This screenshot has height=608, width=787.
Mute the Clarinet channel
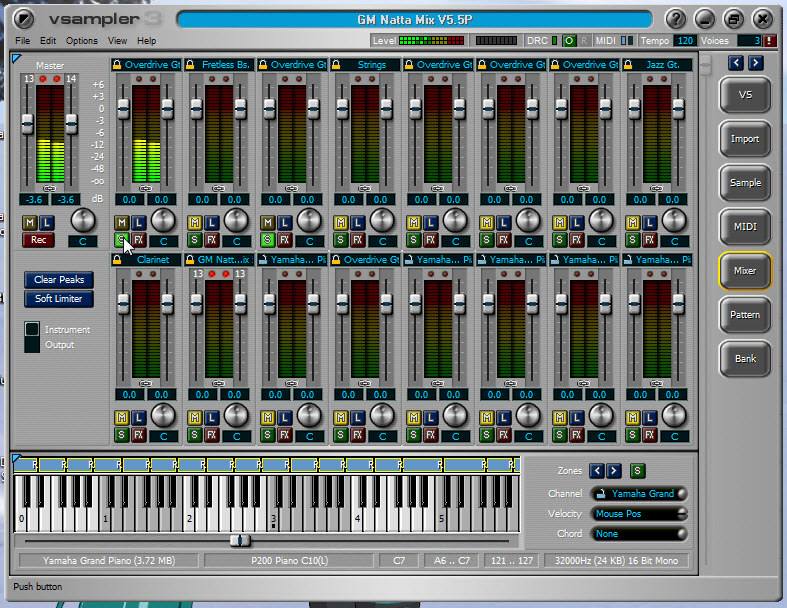pyautogui.click(x=121, y=417)
